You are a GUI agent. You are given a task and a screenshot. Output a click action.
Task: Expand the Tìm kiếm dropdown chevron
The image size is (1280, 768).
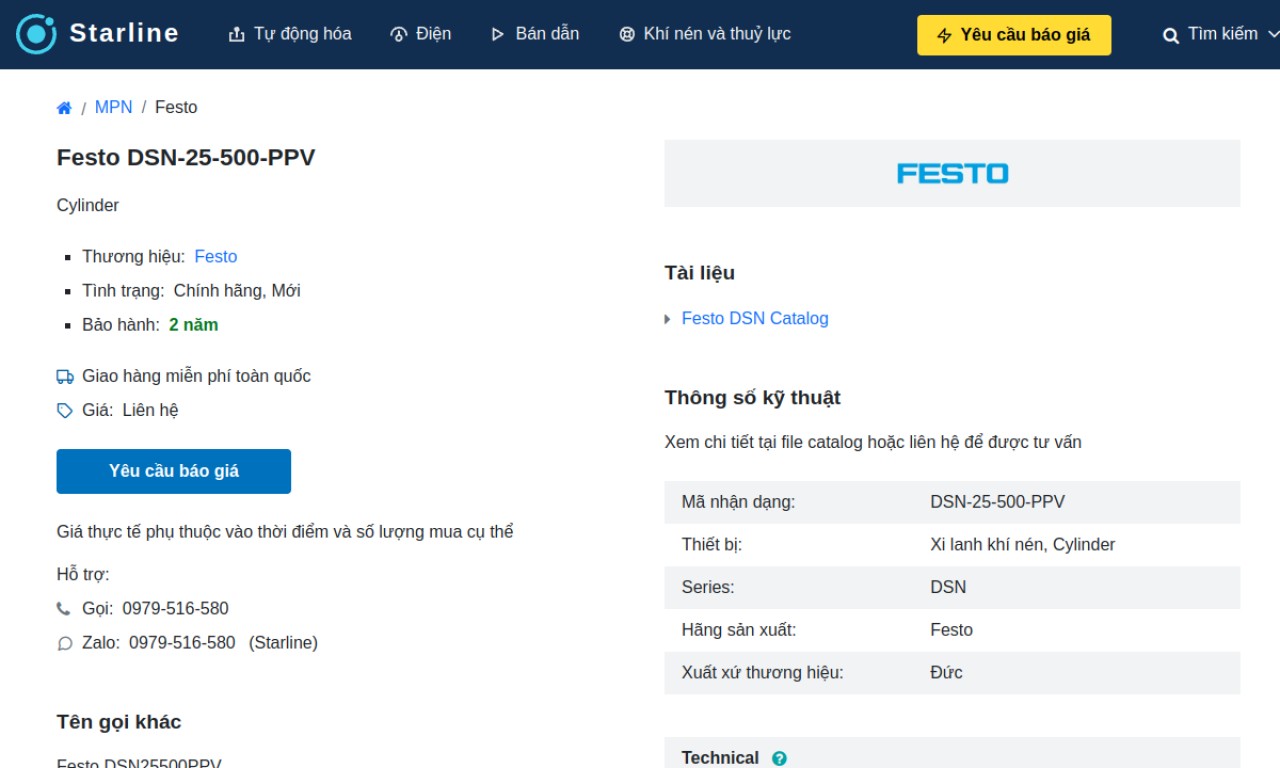[x=1273, y=34]
